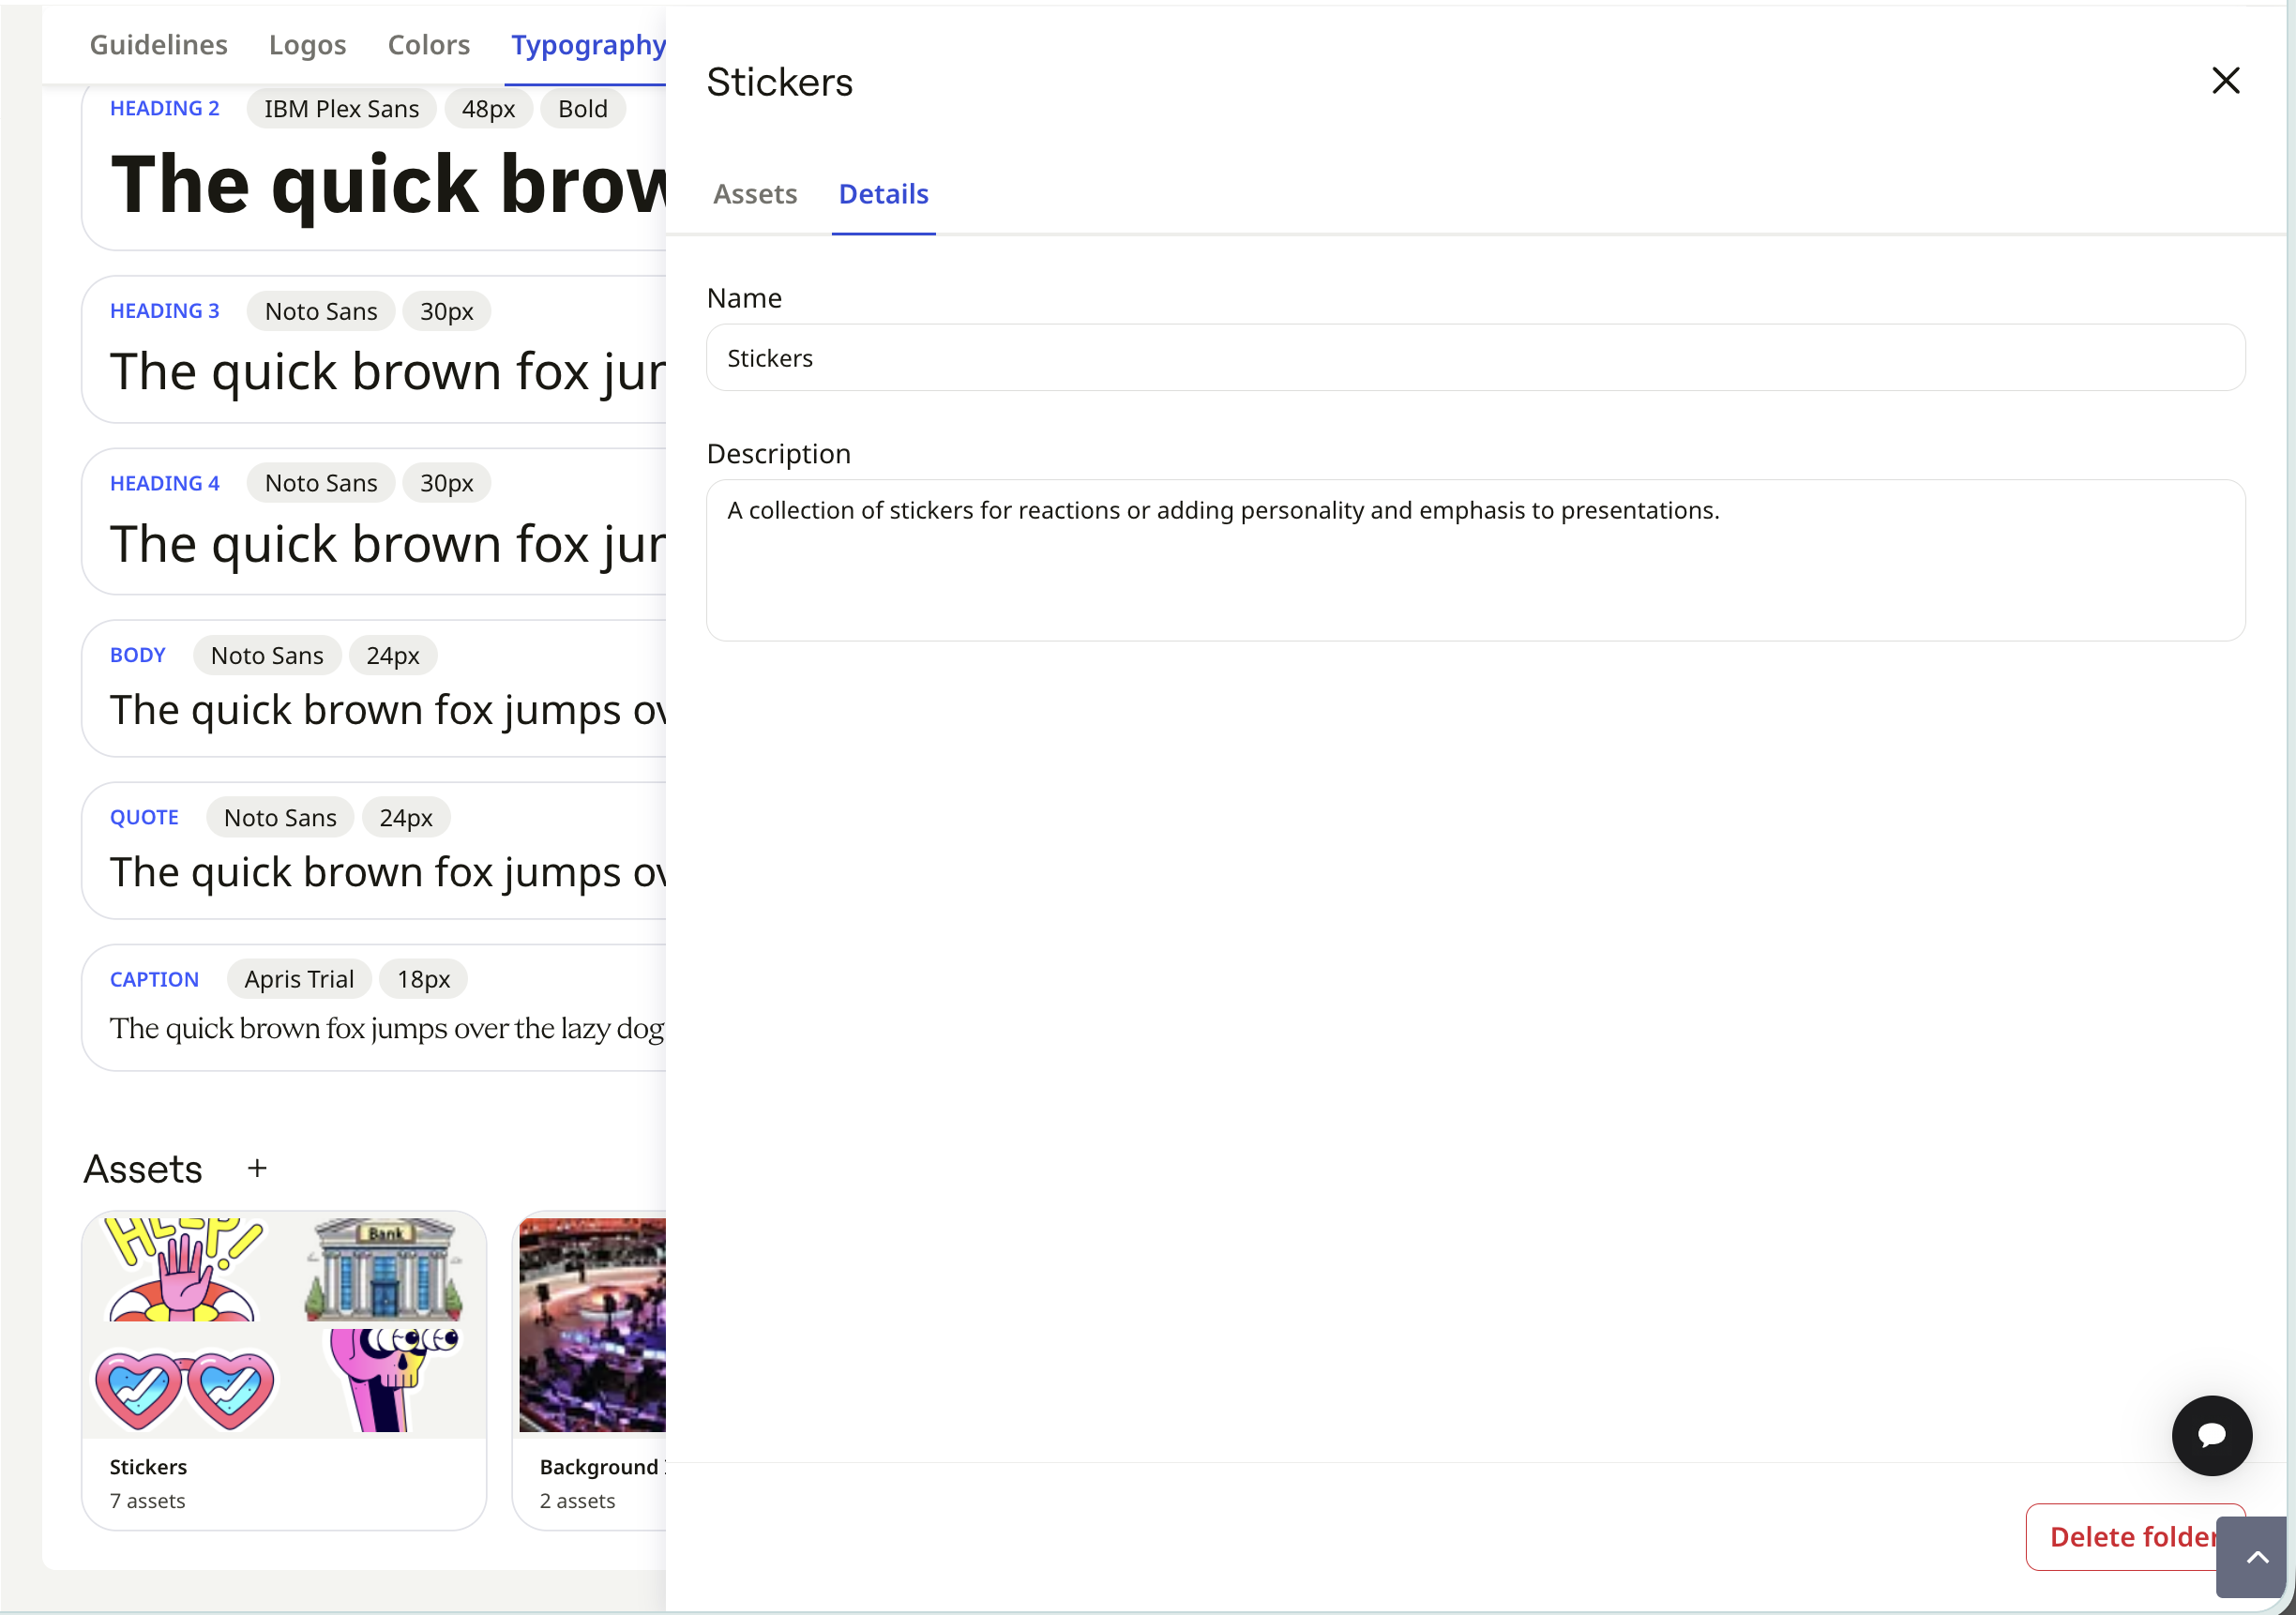Select the Caption typography card
Viewport: 2296px width, 1615px height.
click(x=374, y=1007)
